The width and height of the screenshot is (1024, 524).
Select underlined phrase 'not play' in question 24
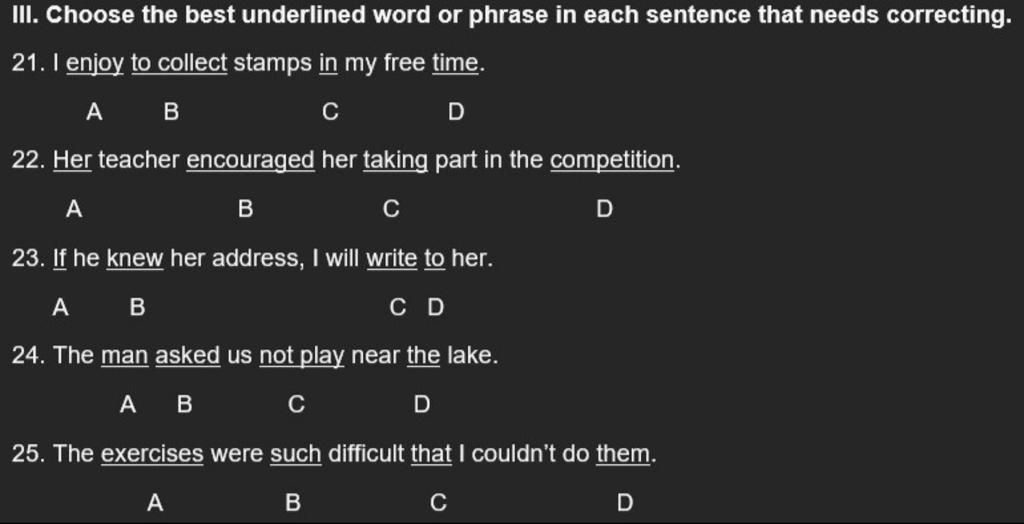pyautogui.click(x=302, y=357)
